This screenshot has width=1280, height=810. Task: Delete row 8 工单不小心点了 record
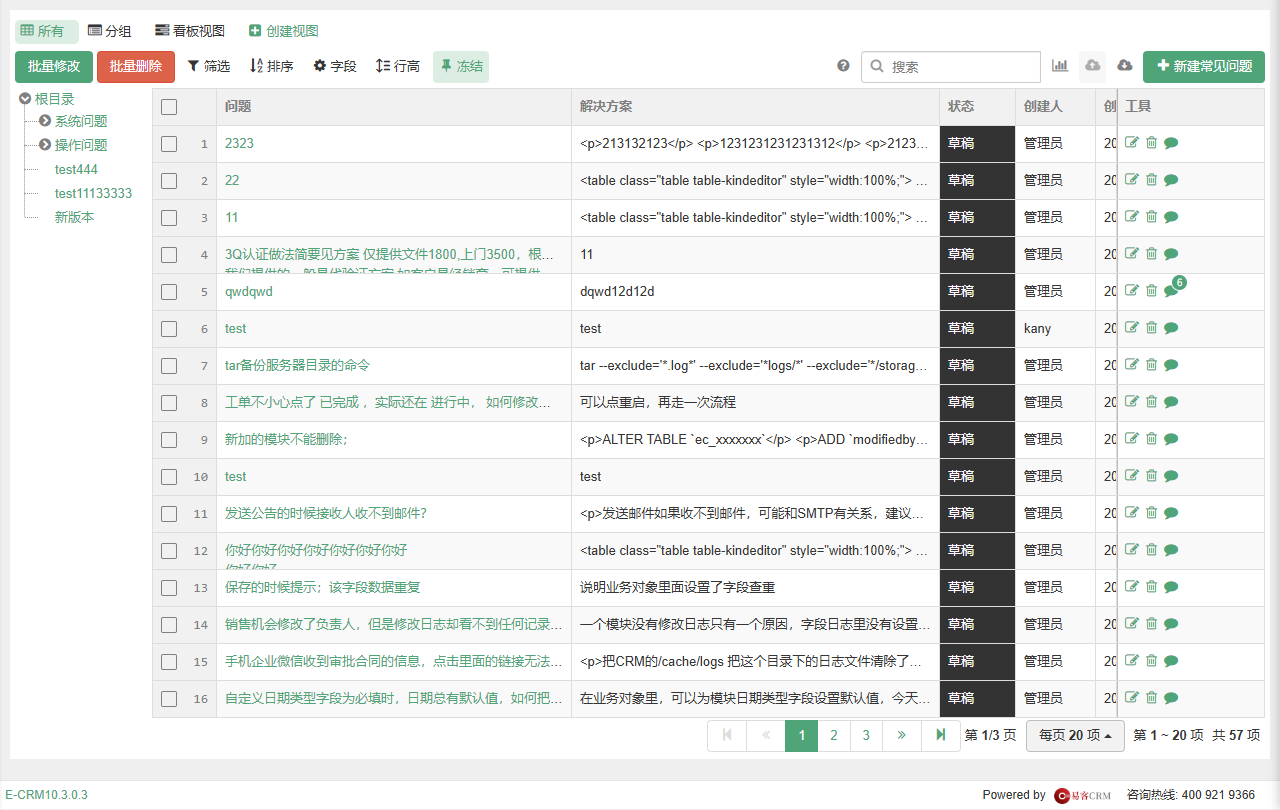1151,402
